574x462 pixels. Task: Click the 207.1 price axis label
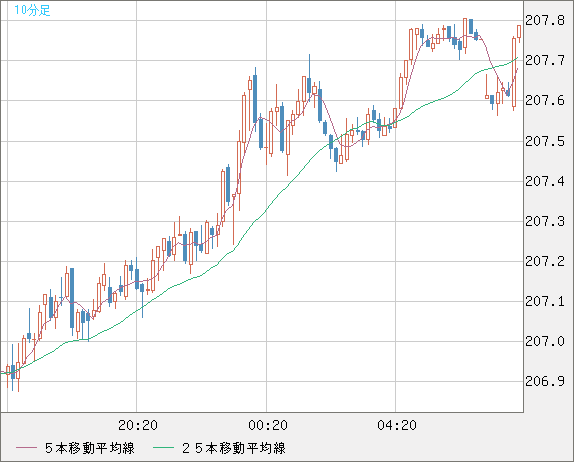pyautogui.click(x=545, y=302)
